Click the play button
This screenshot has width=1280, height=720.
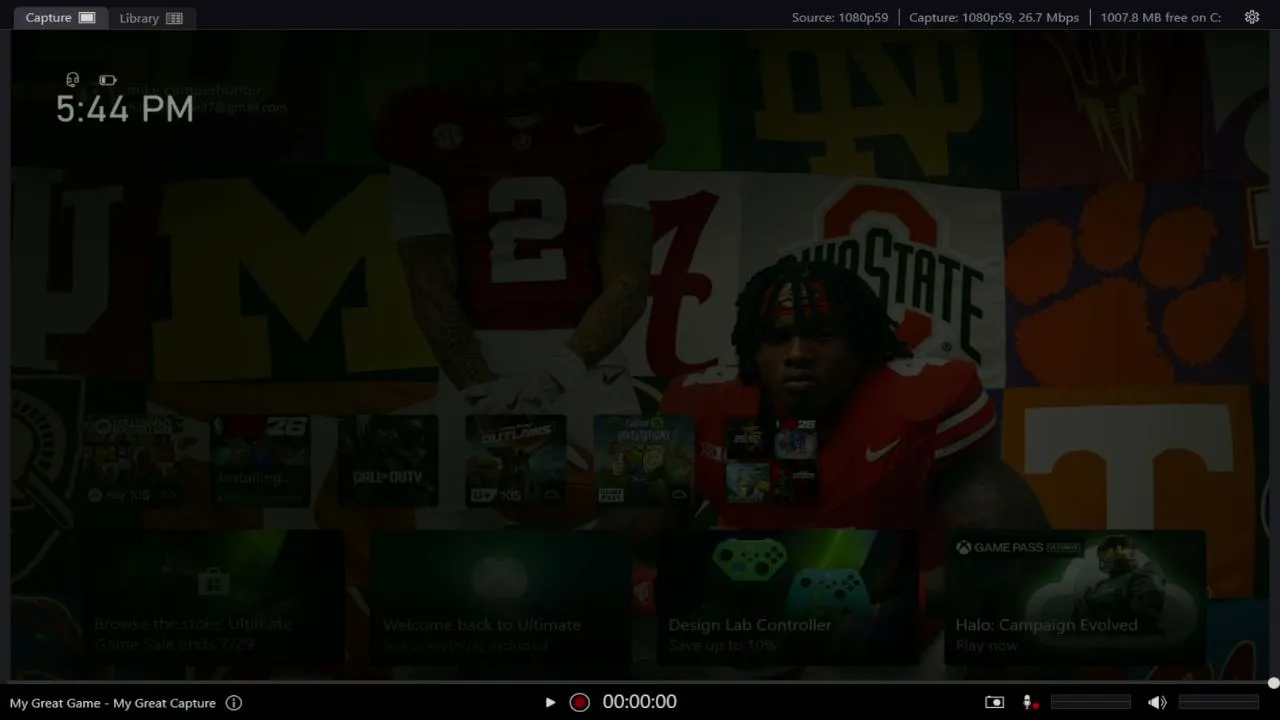(x=550, y=703)
